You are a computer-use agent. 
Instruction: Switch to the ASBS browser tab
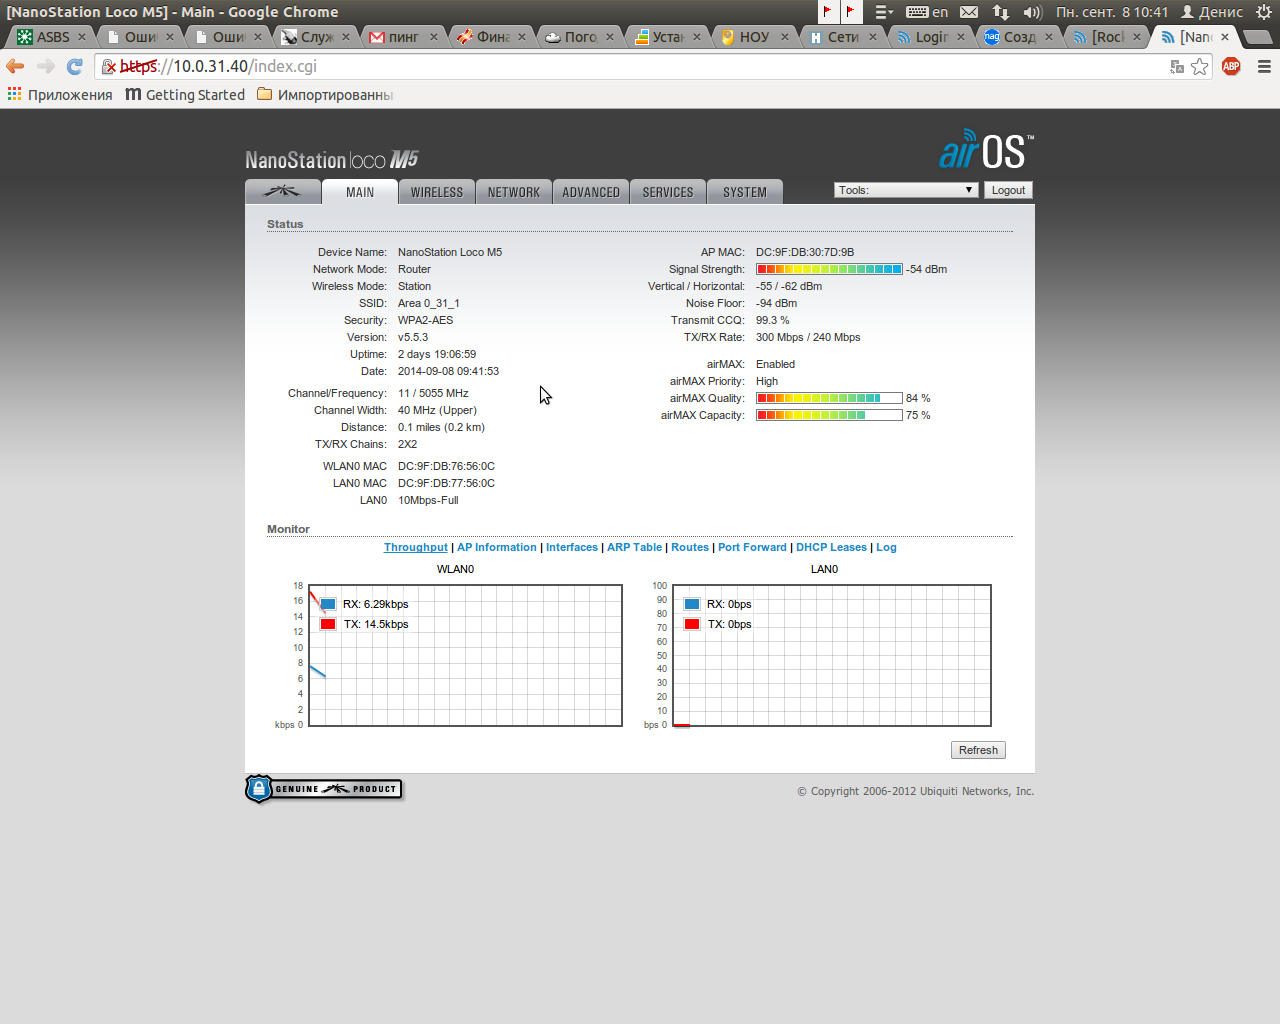point(52,37)
